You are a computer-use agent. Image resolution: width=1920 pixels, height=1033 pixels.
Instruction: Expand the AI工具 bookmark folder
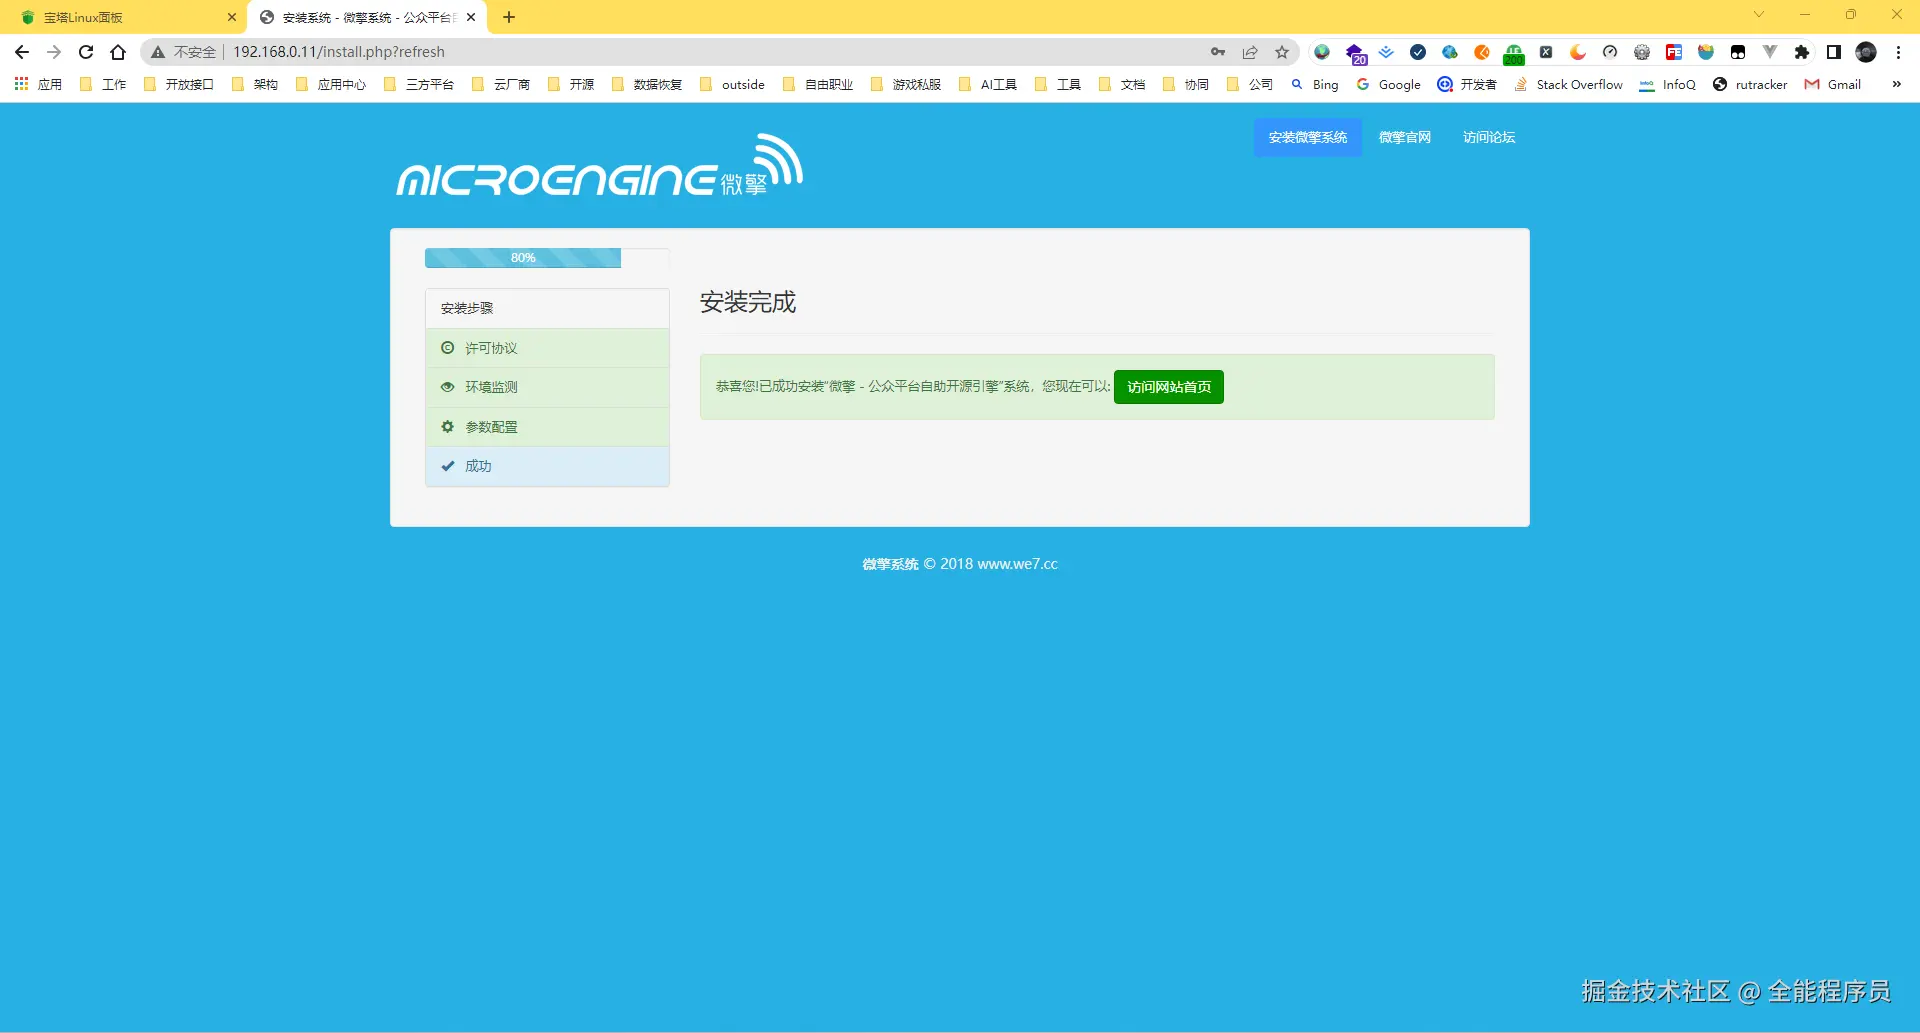[987, 85]
